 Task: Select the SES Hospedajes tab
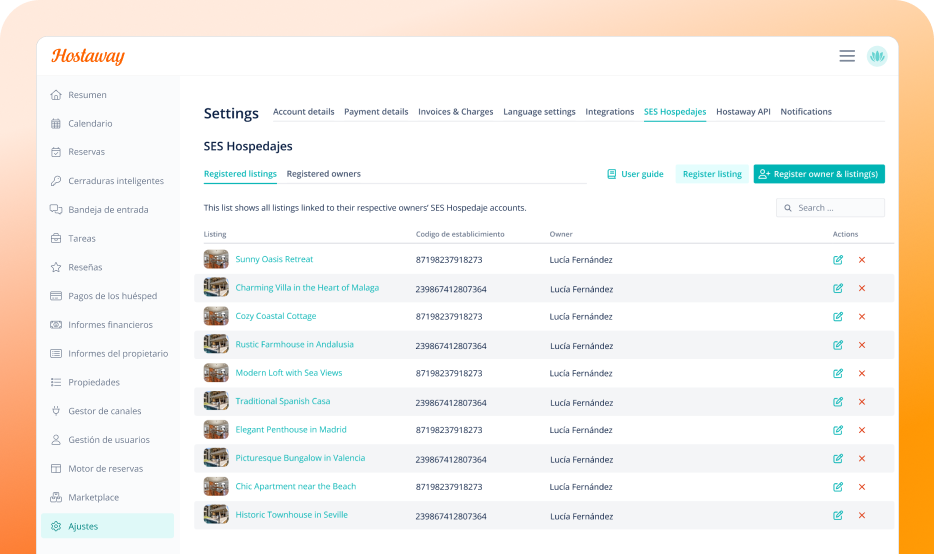coord(675,111)
